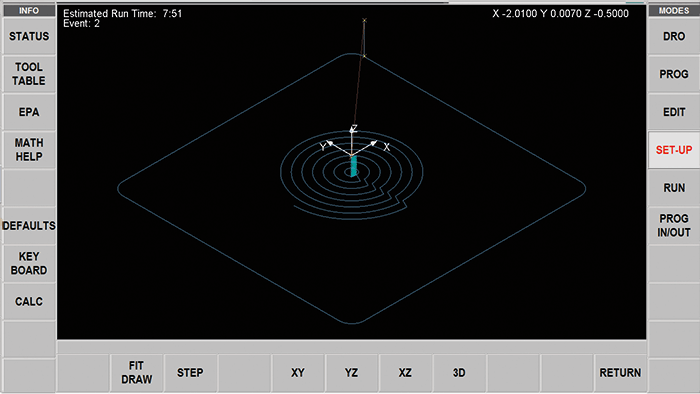Click the teal tool marker in drawing
The height and width of the screenshot is (394, 700).
354,166
